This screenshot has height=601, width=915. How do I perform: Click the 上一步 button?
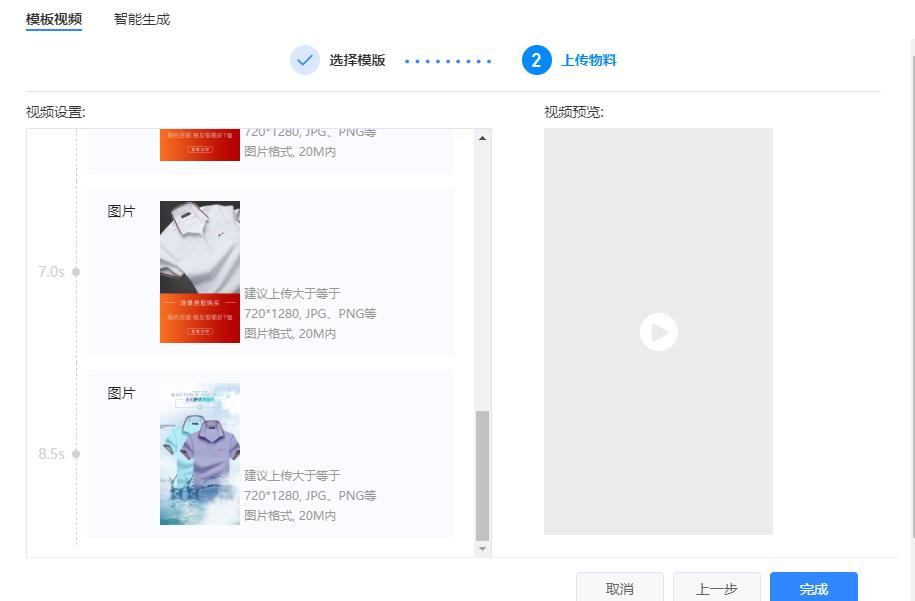[716, 589]
